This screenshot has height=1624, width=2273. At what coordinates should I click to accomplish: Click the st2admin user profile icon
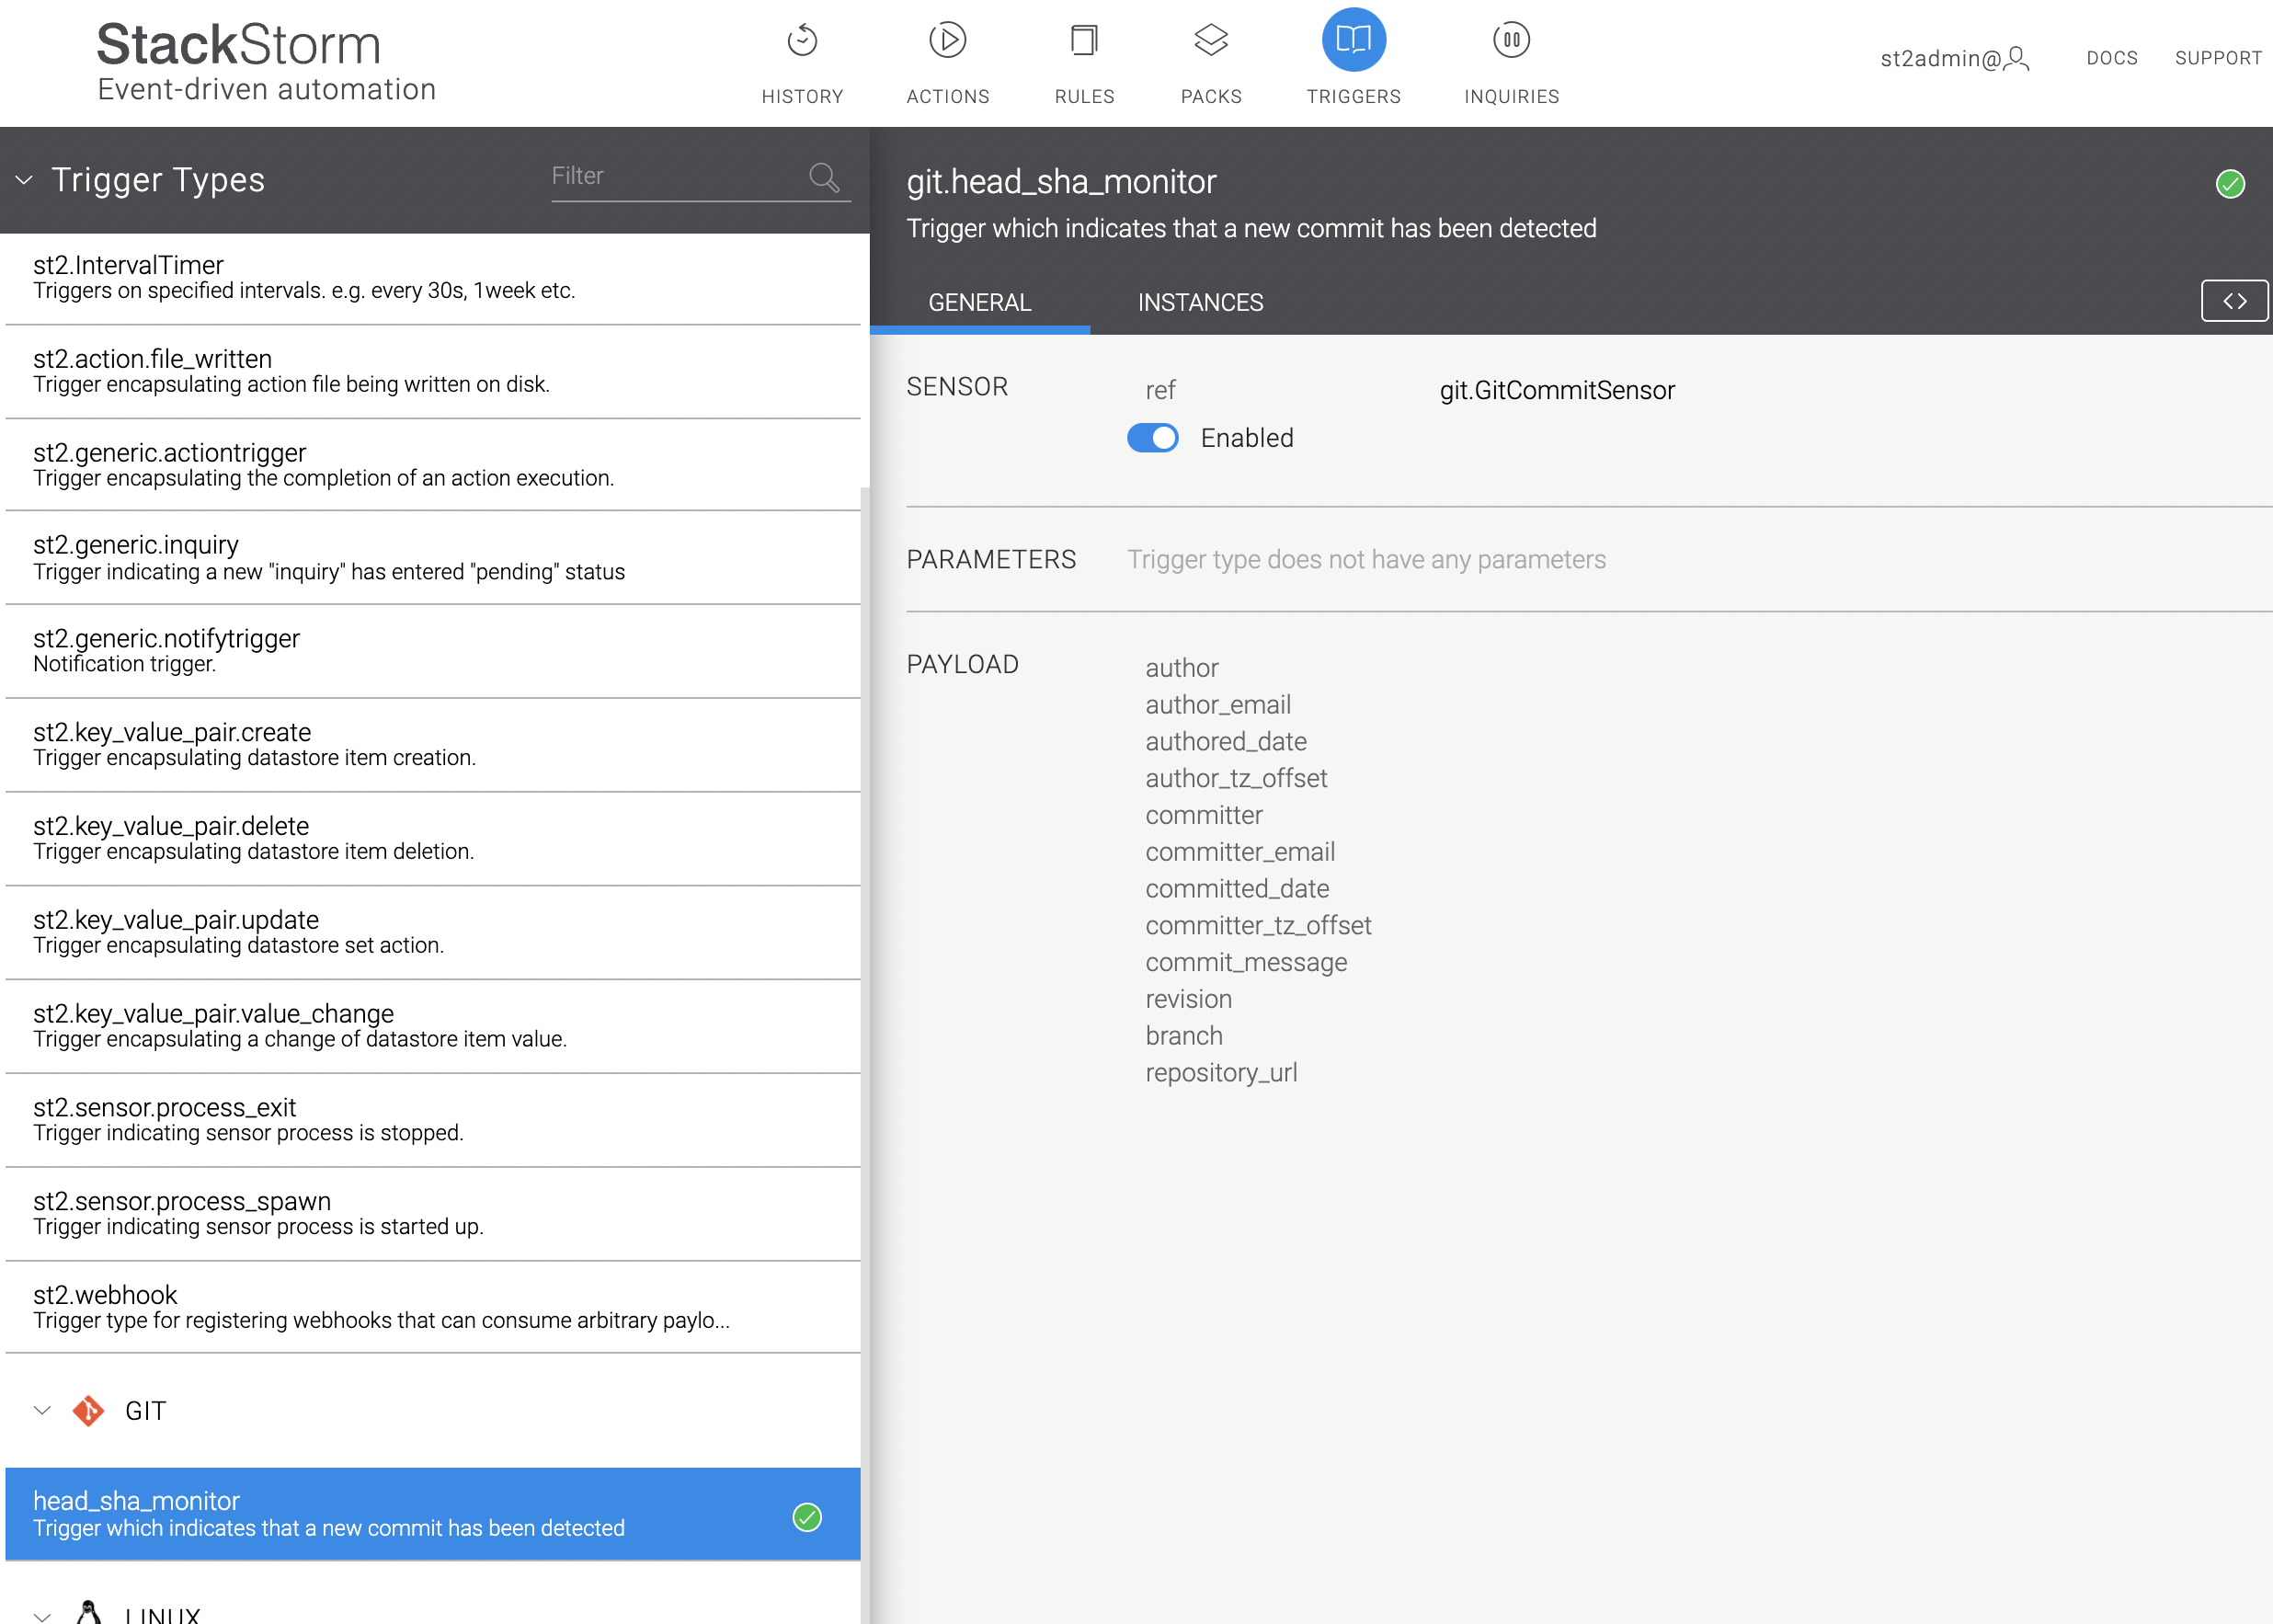click(x=2017, y=59)
